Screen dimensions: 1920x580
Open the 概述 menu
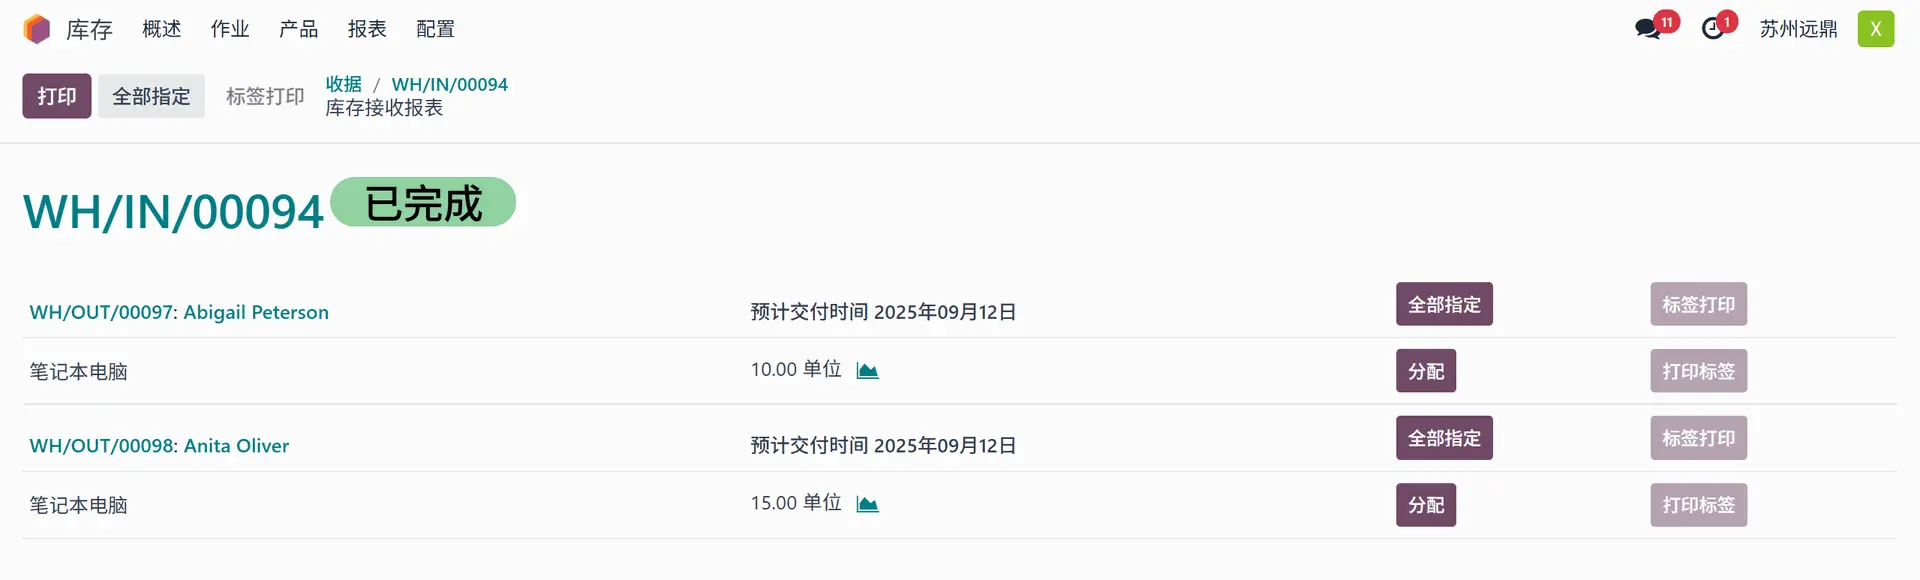click(x=162, y=29)
